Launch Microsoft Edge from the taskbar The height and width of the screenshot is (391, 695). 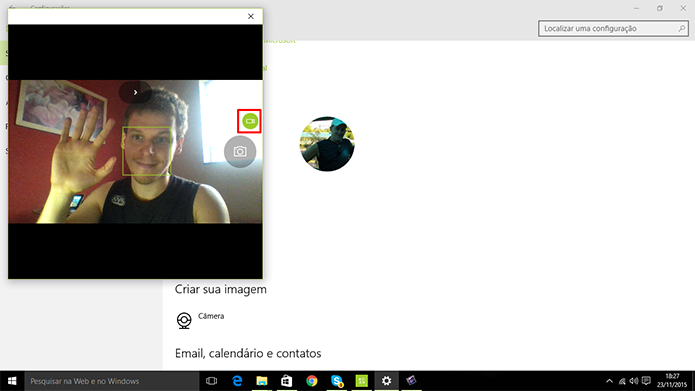pyautogui.click(x=237, y=381)
